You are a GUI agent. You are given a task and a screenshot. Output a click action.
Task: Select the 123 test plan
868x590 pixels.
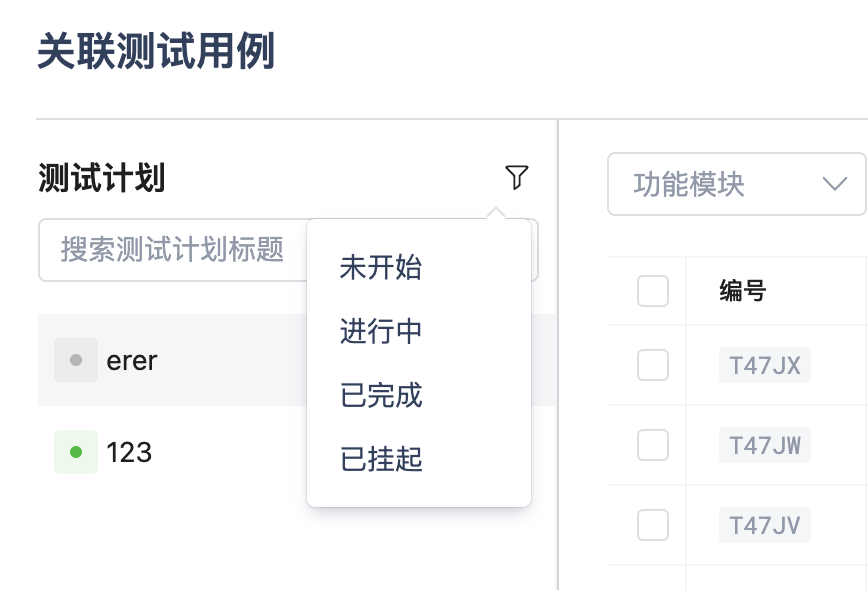(130, 452)
